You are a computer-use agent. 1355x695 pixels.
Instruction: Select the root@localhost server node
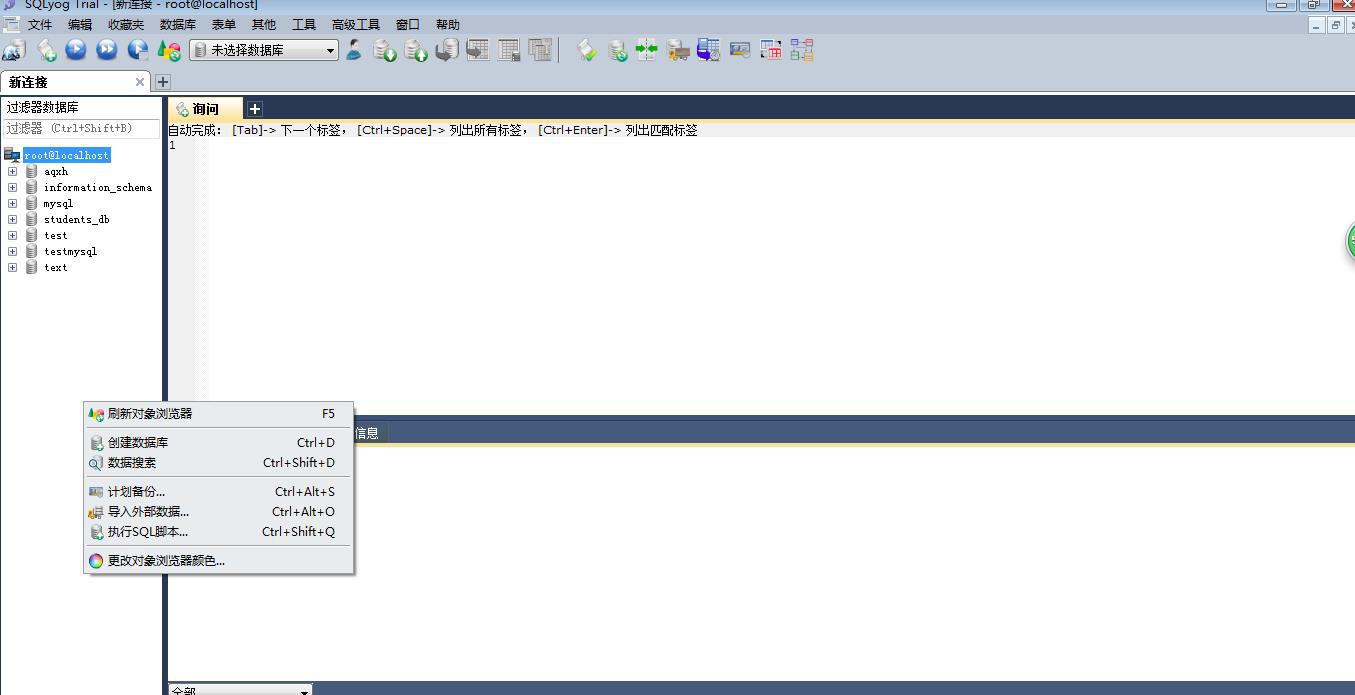click(66, 155)
